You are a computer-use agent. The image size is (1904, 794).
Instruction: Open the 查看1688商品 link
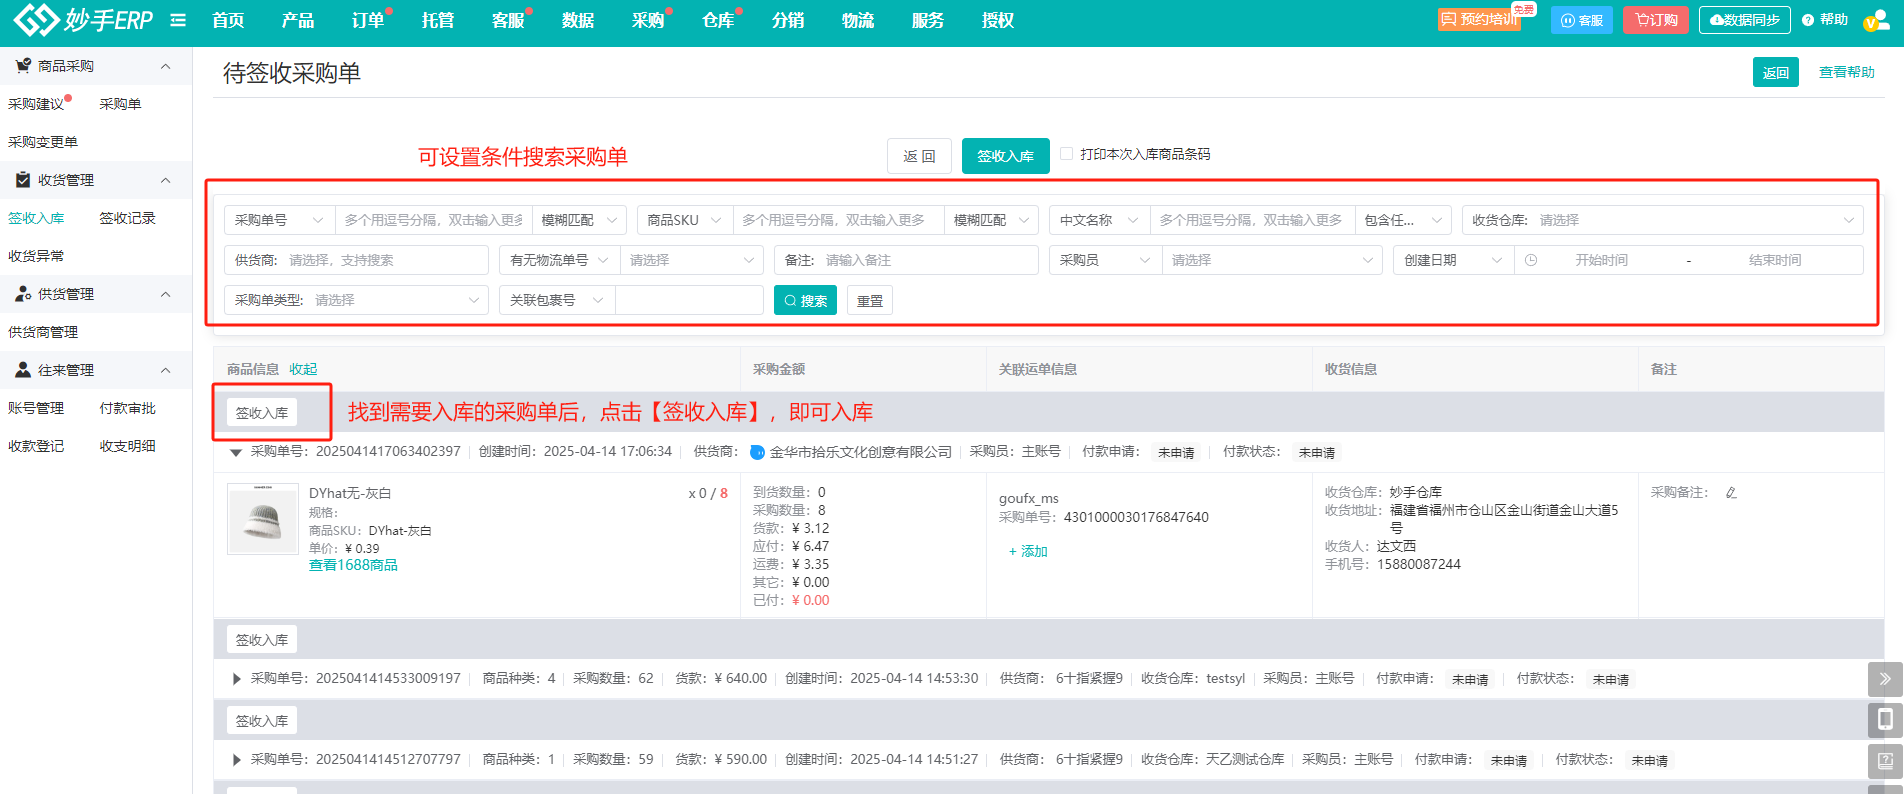point(353,565)
